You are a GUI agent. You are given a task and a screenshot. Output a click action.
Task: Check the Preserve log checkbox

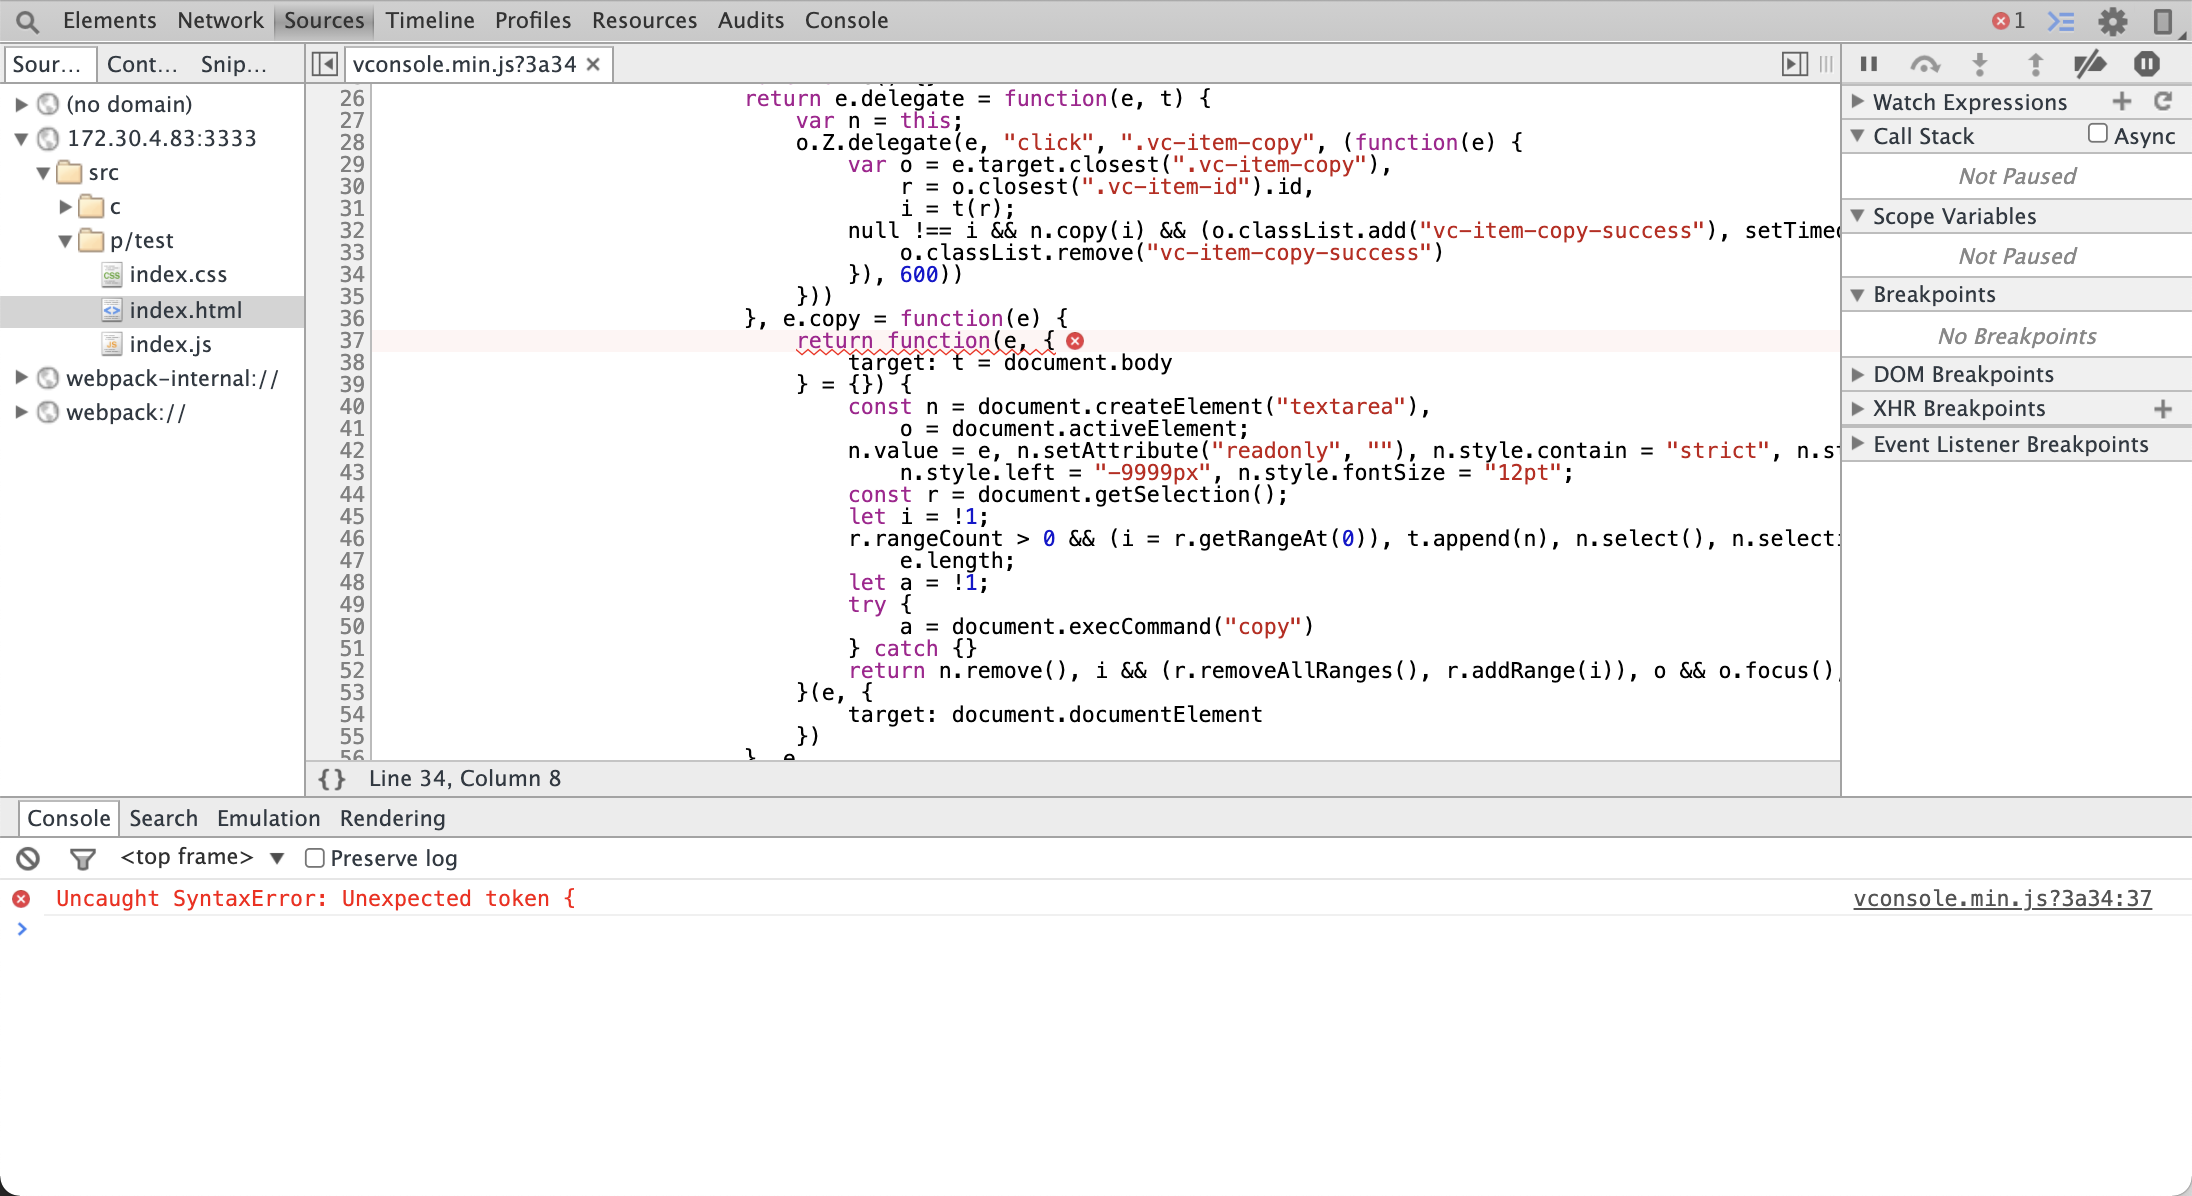click(314, 857)
